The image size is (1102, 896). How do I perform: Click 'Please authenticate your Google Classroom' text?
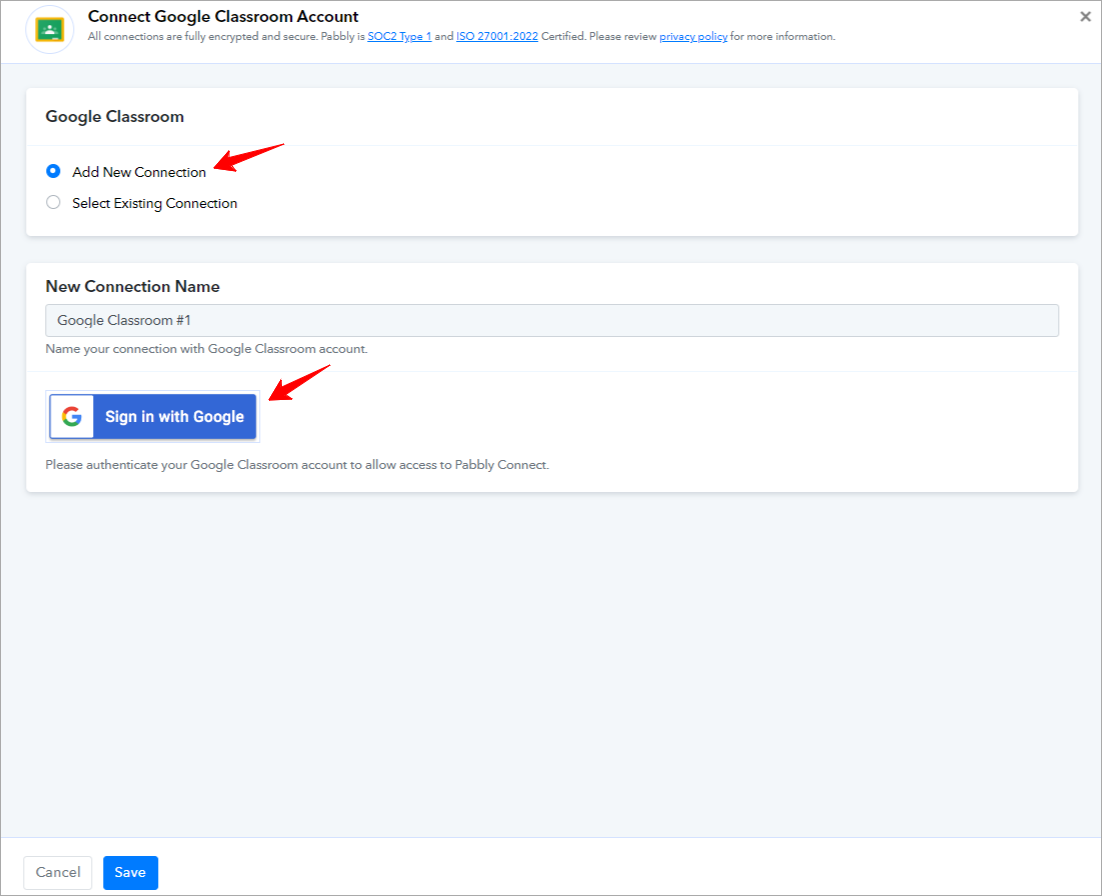click(x=297, y=465)
